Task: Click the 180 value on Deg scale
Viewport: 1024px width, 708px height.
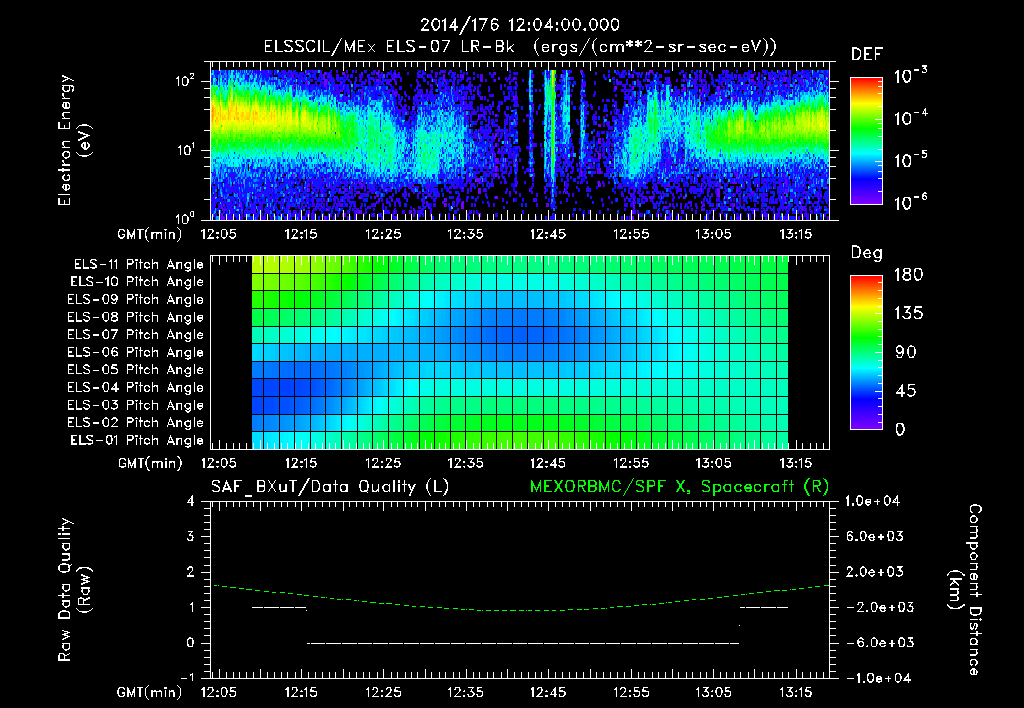Action: 908,275
